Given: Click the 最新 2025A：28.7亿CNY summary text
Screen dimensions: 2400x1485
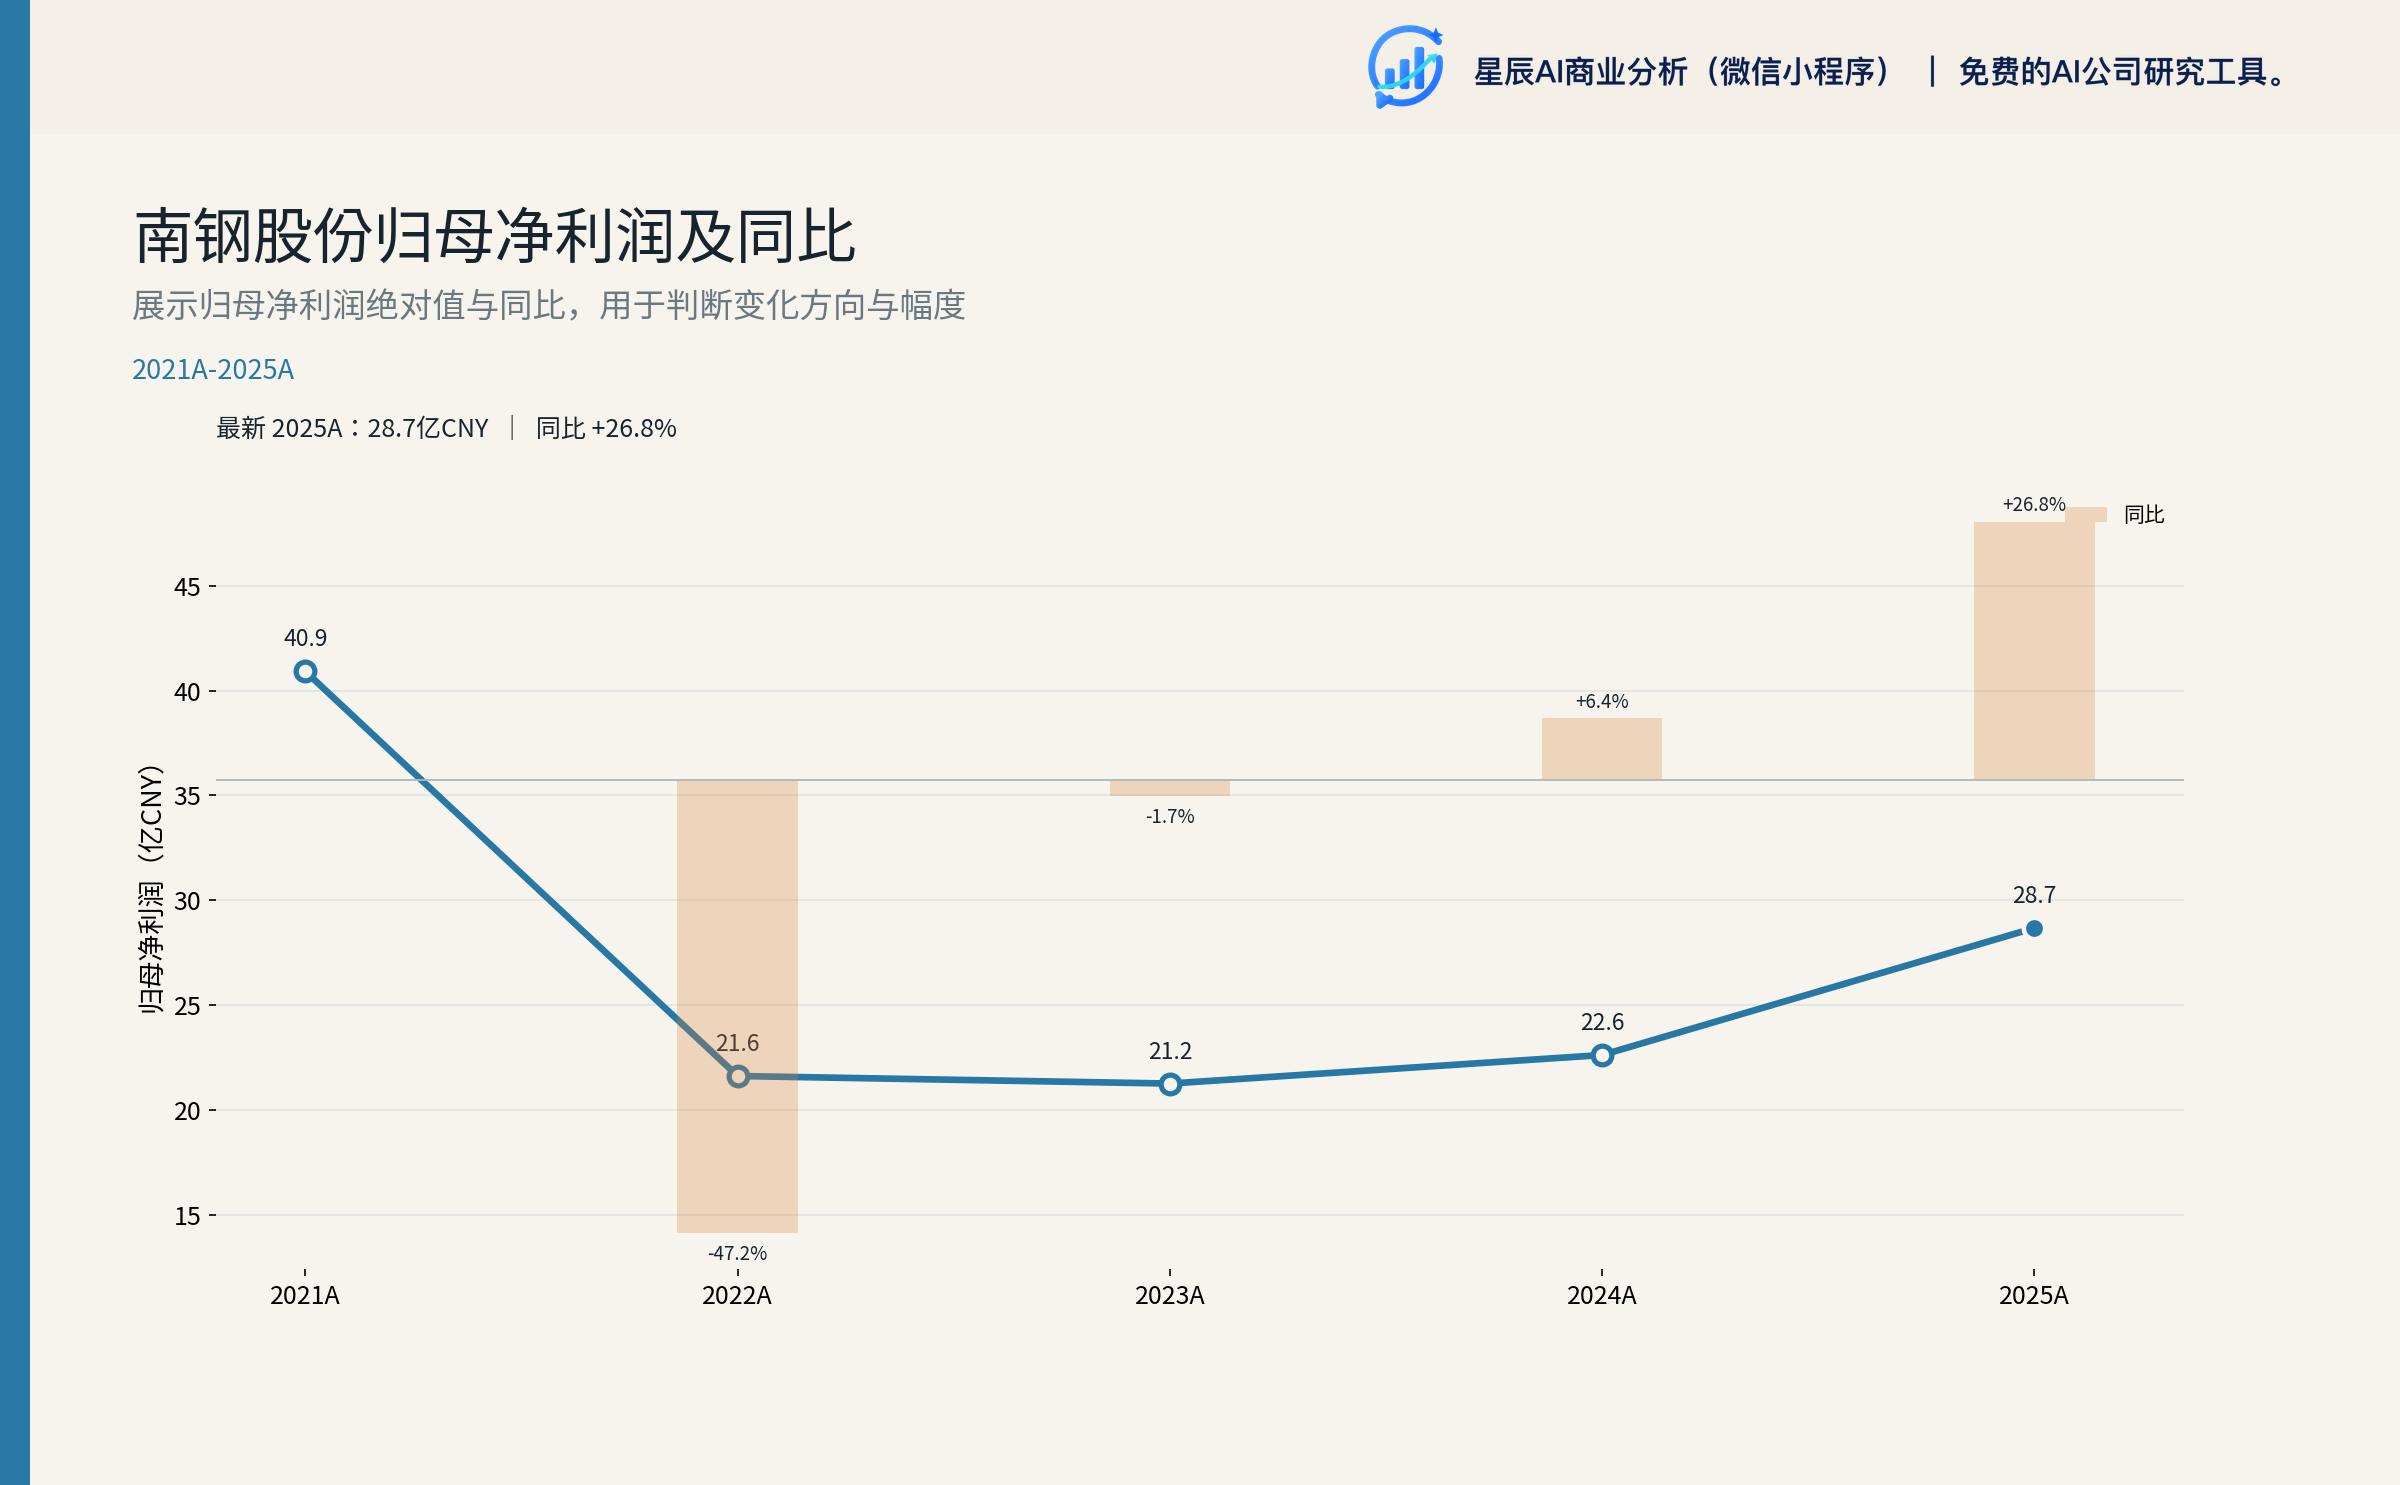Looking at the screenshot, I should (352, 428).
